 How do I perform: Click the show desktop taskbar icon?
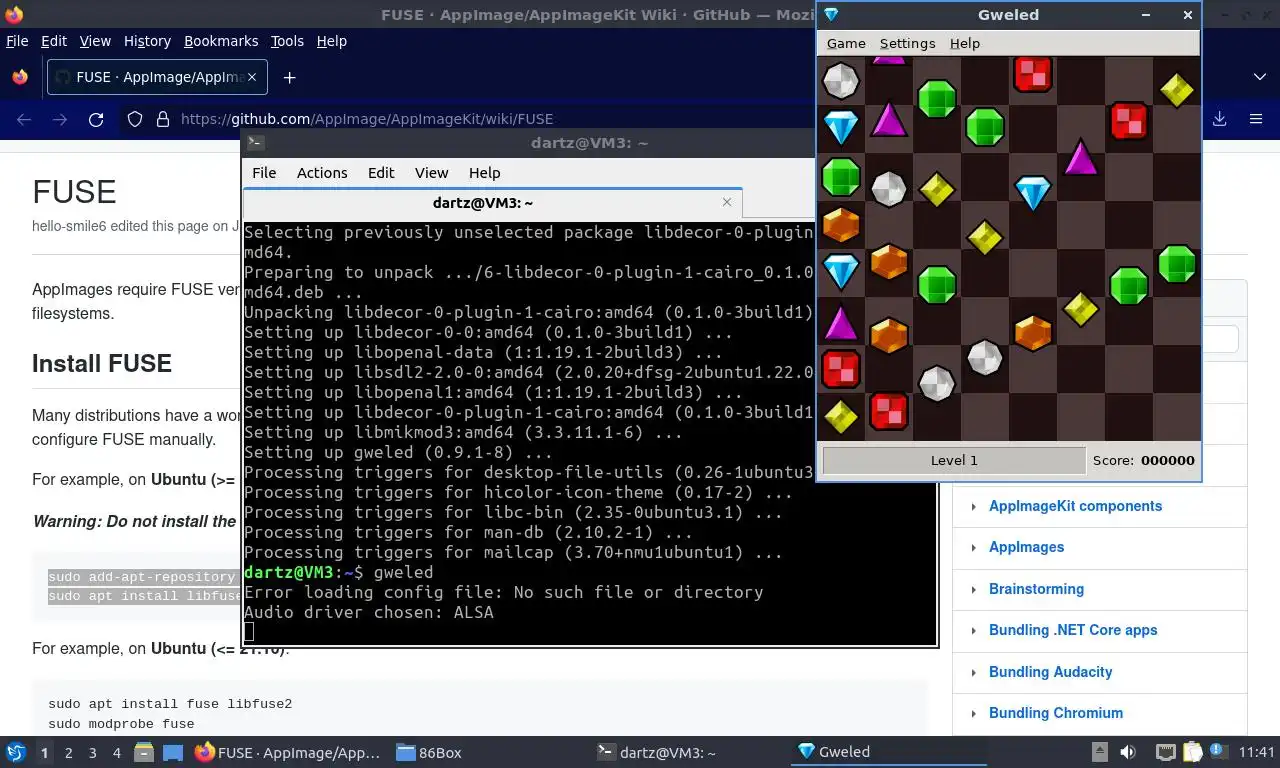click(172, 752)
